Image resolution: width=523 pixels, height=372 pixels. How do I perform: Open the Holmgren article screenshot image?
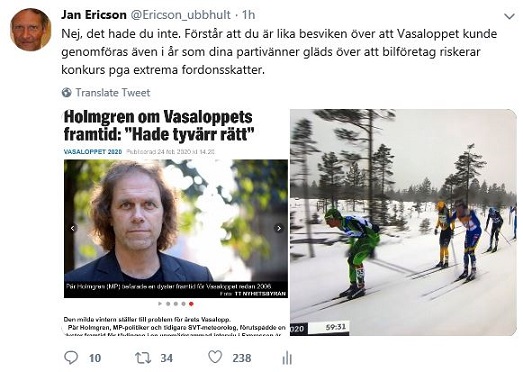(175, 223)
